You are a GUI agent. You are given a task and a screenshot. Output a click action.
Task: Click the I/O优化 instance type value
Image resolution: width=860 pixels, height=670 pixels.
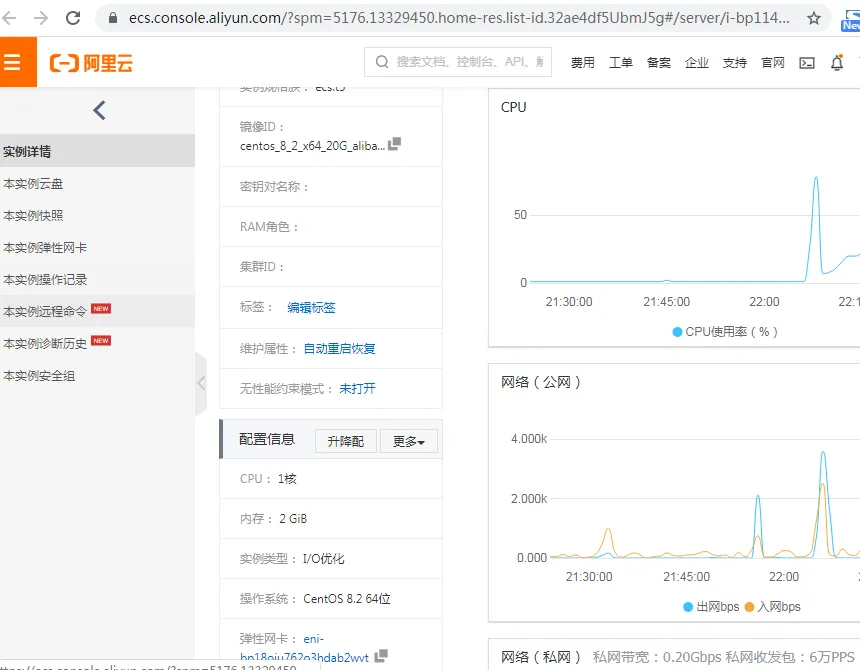pyautogui.click(x=324, y=559)
